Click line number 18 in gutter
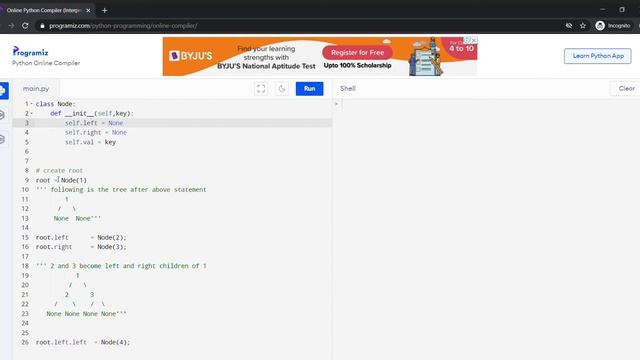 [25, 266]
